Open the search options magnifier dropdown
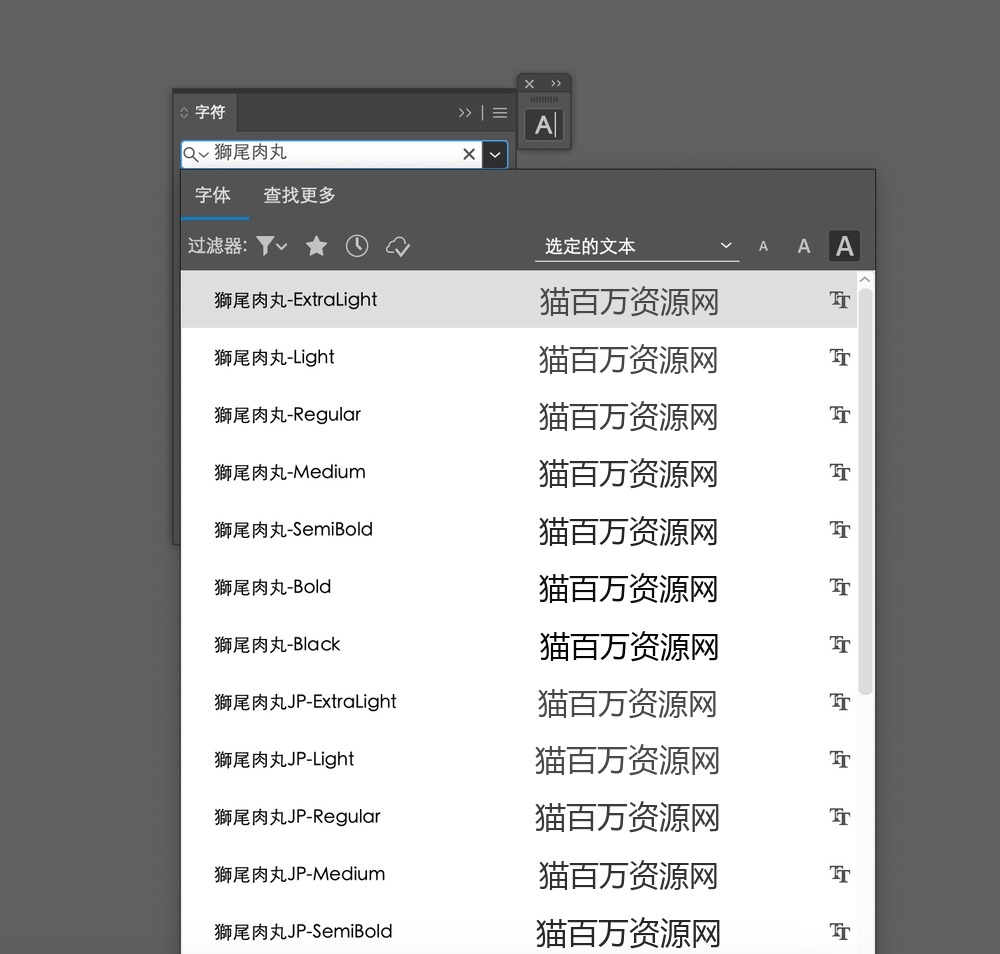This screenshot has width=1000, height=954. click(x=196, y=154)
